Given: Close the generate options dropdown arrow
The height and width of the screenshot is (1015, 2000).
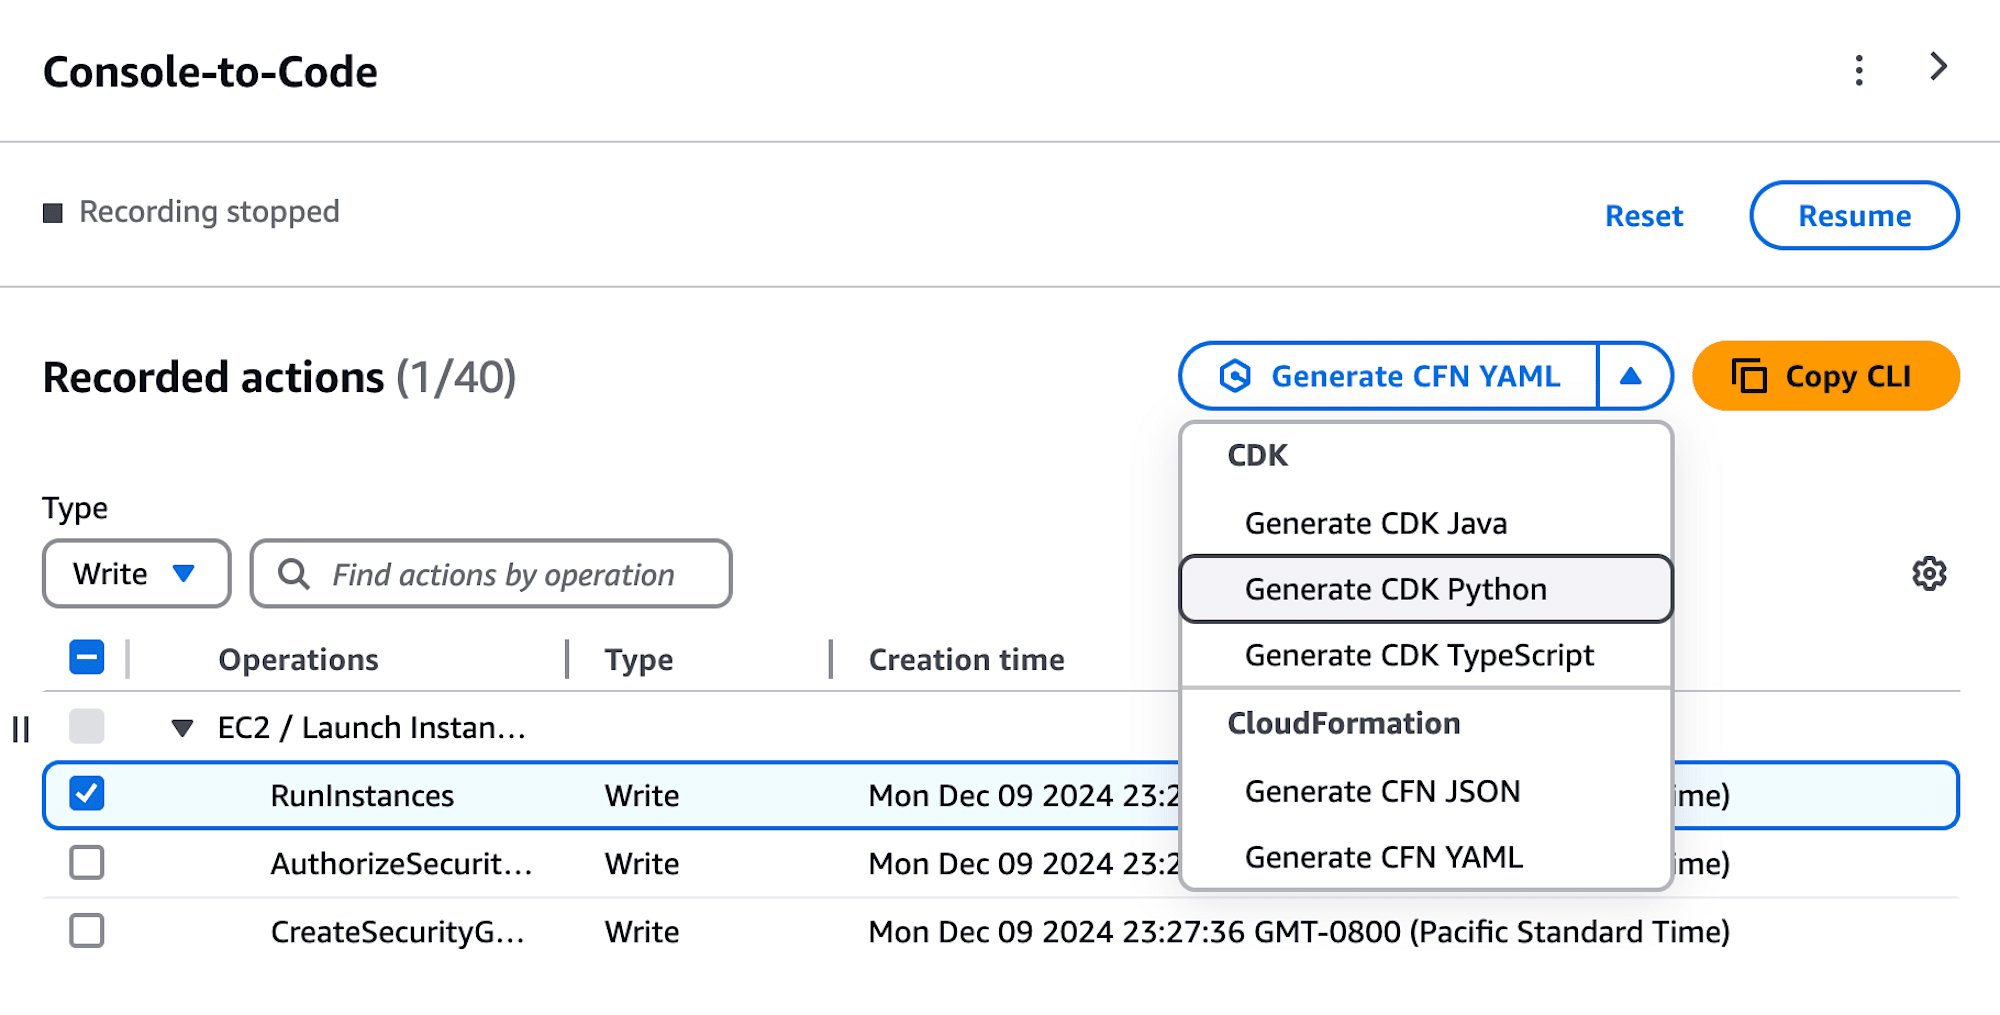Looking at the screenshot, I should coord(1632,376).
